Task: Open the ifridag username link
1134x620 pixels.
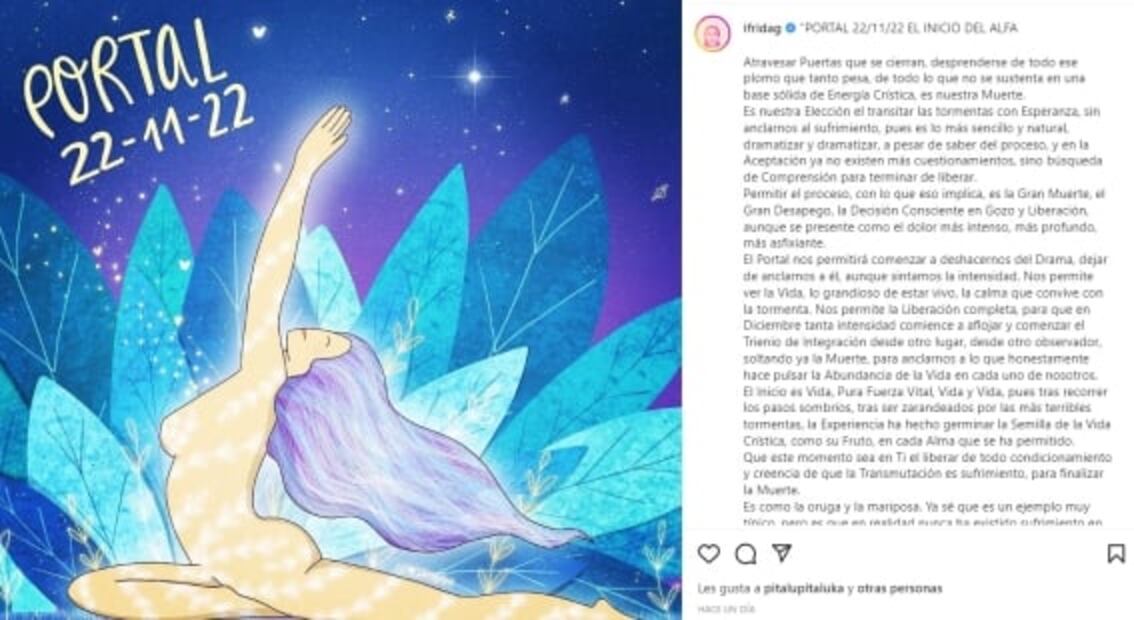Action: tap(763, 28)
